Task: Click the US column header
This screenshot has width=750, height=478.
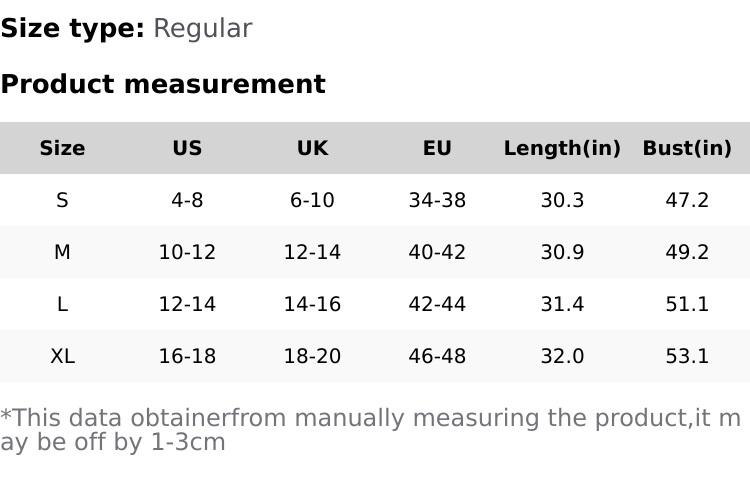Action: 187,148
